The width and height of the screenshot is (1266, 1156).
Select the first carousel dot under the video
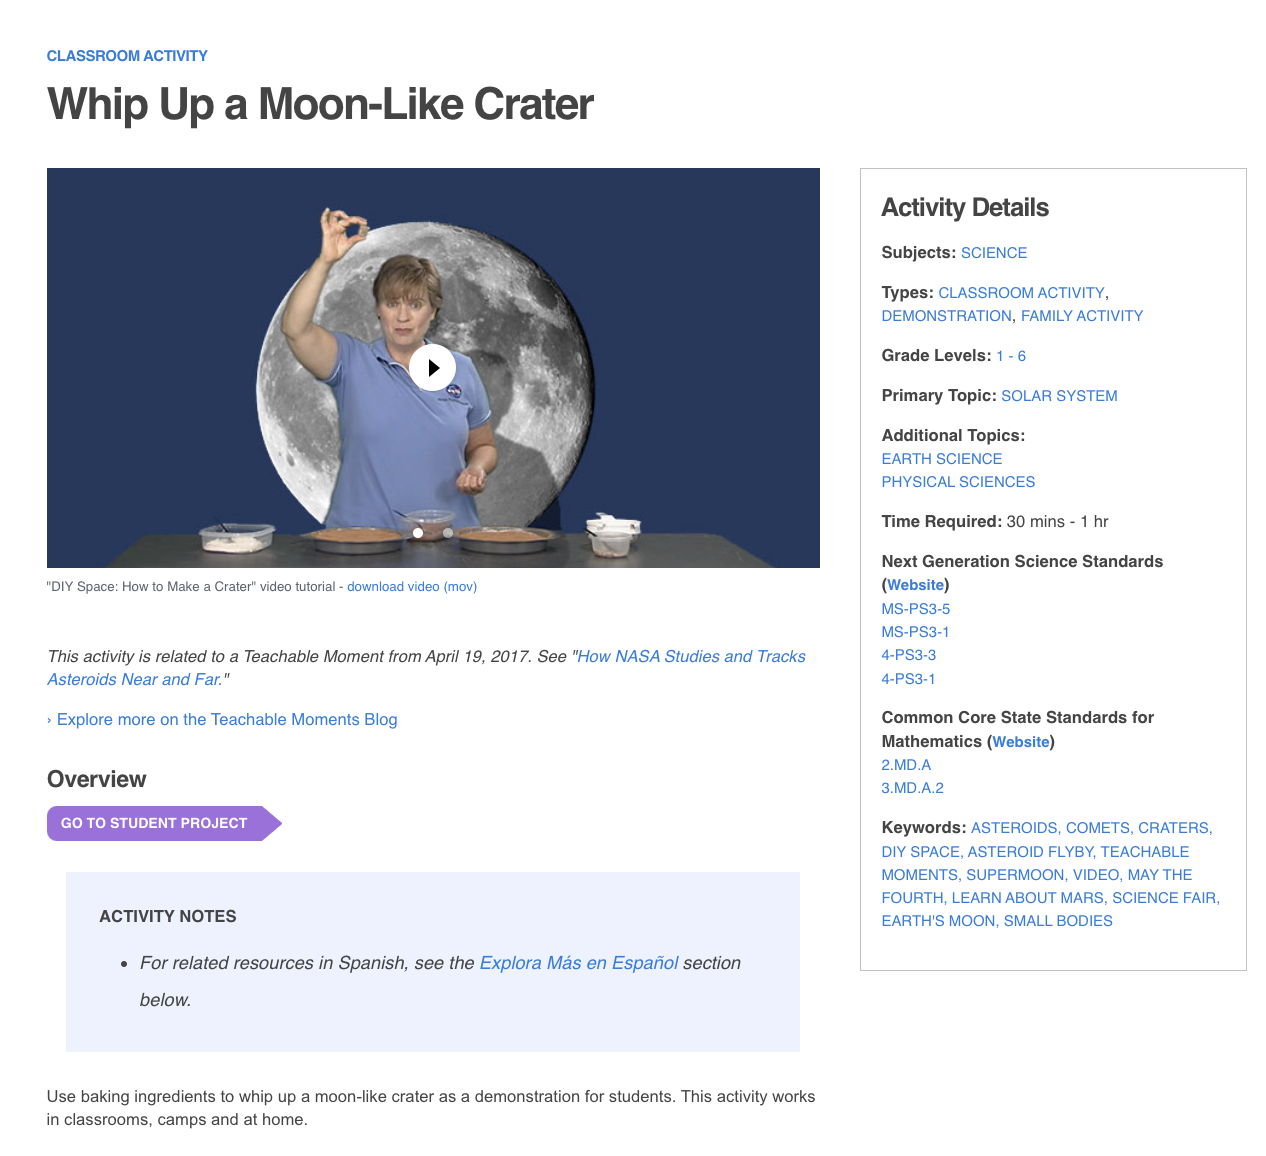pyautogui.click(x=418, y=533)
